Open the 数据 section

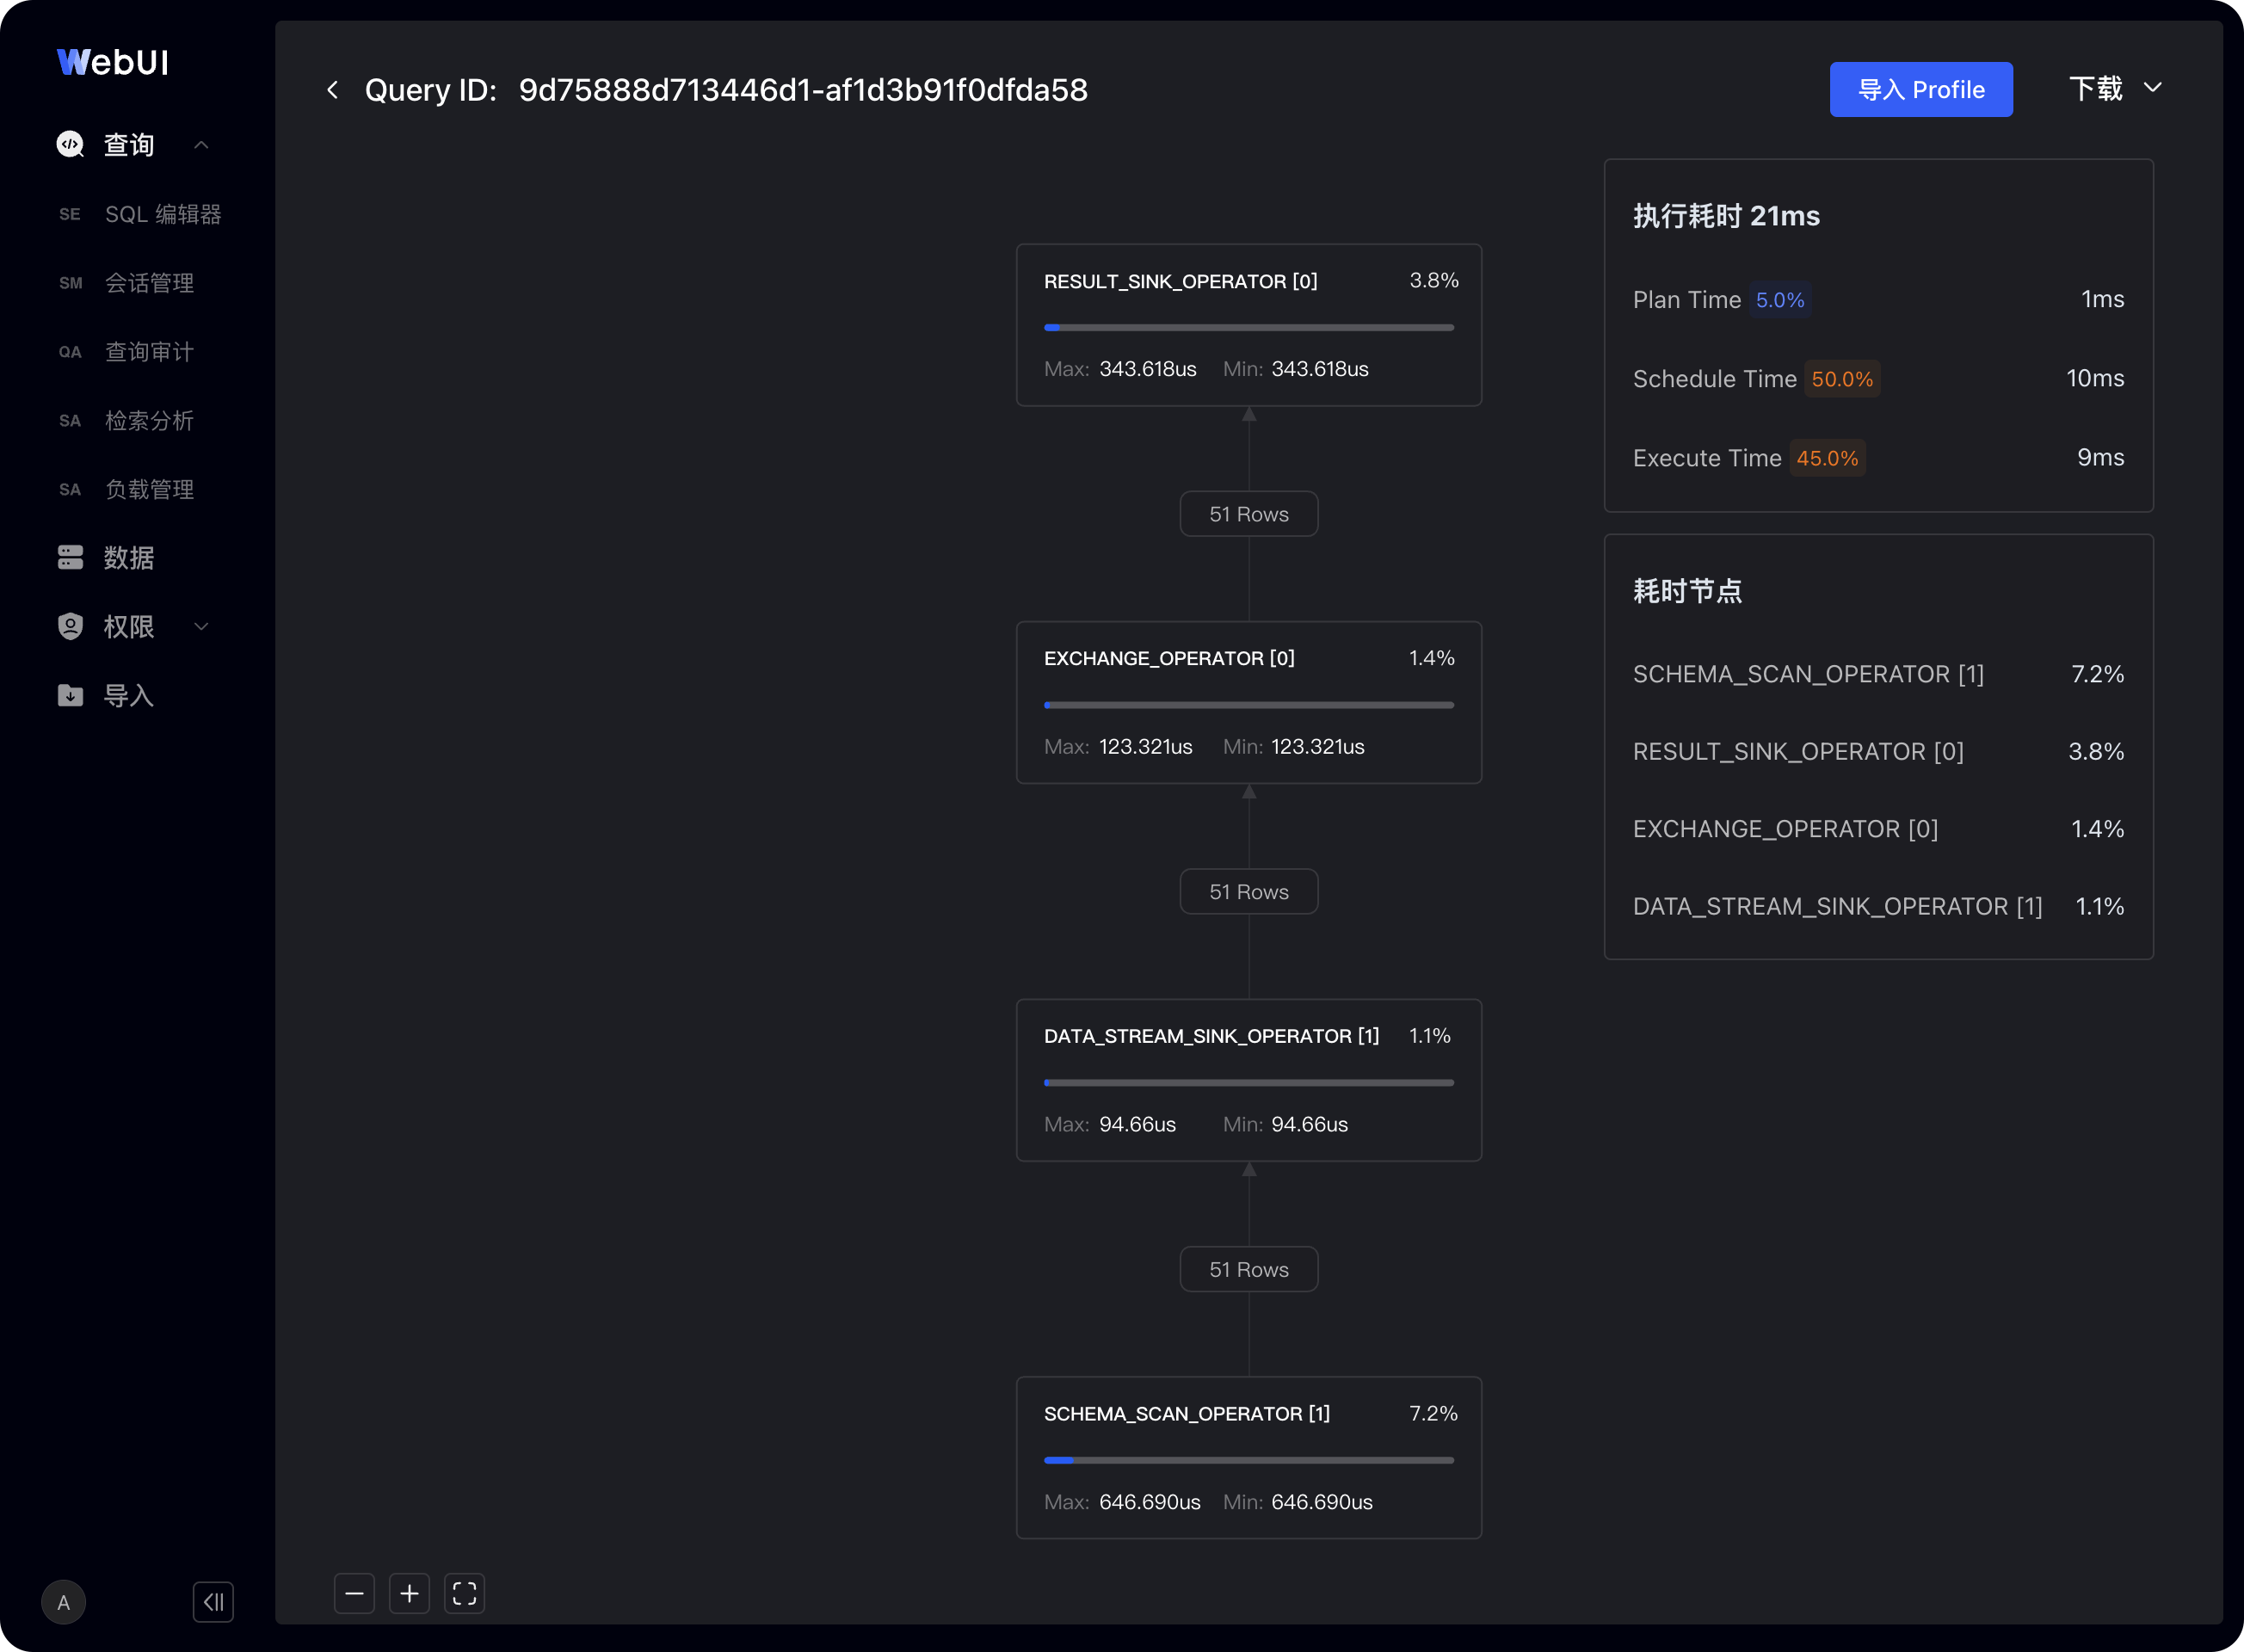(129, 558)
